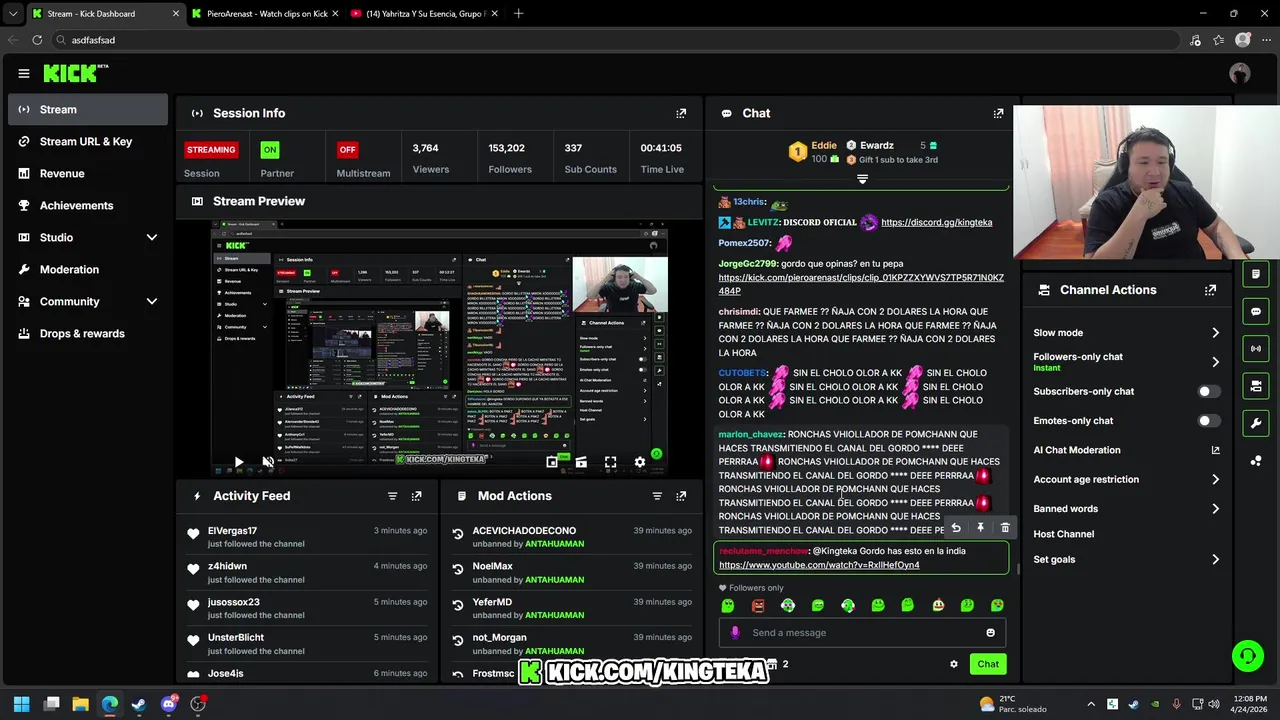Viewport: 1280px width, 720px height.
Task: Open the emoji picker in the message box
Action: [x=991, y=632]
